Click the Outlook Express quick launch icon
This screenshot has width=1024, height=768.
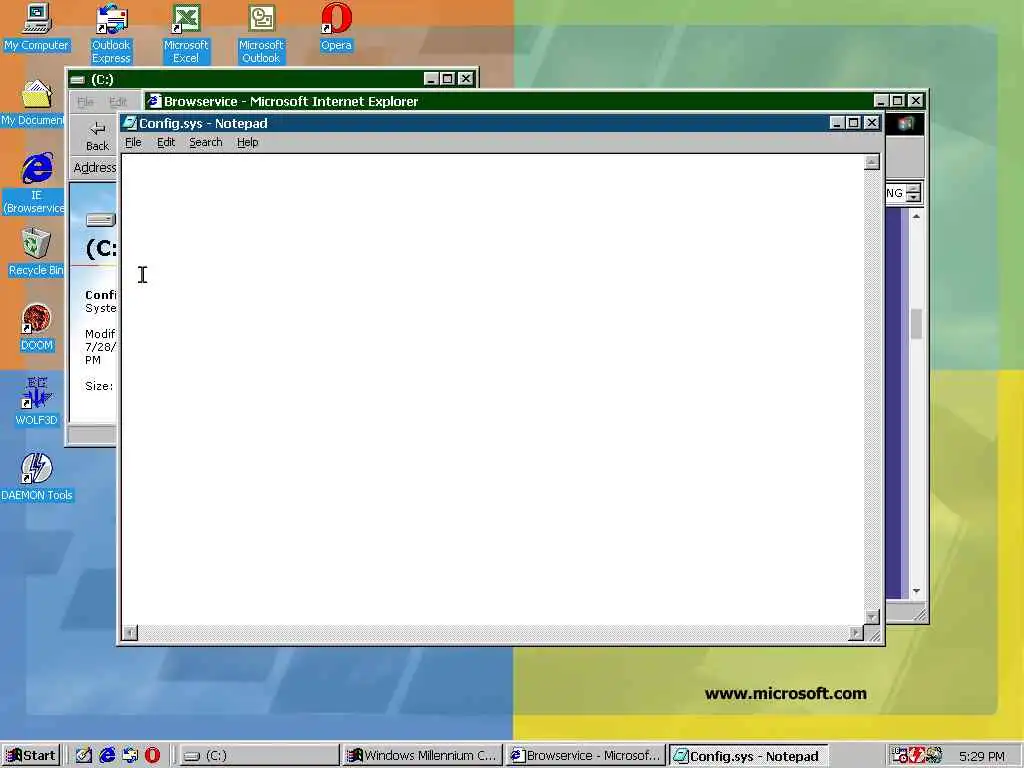[x=130, y=756]
